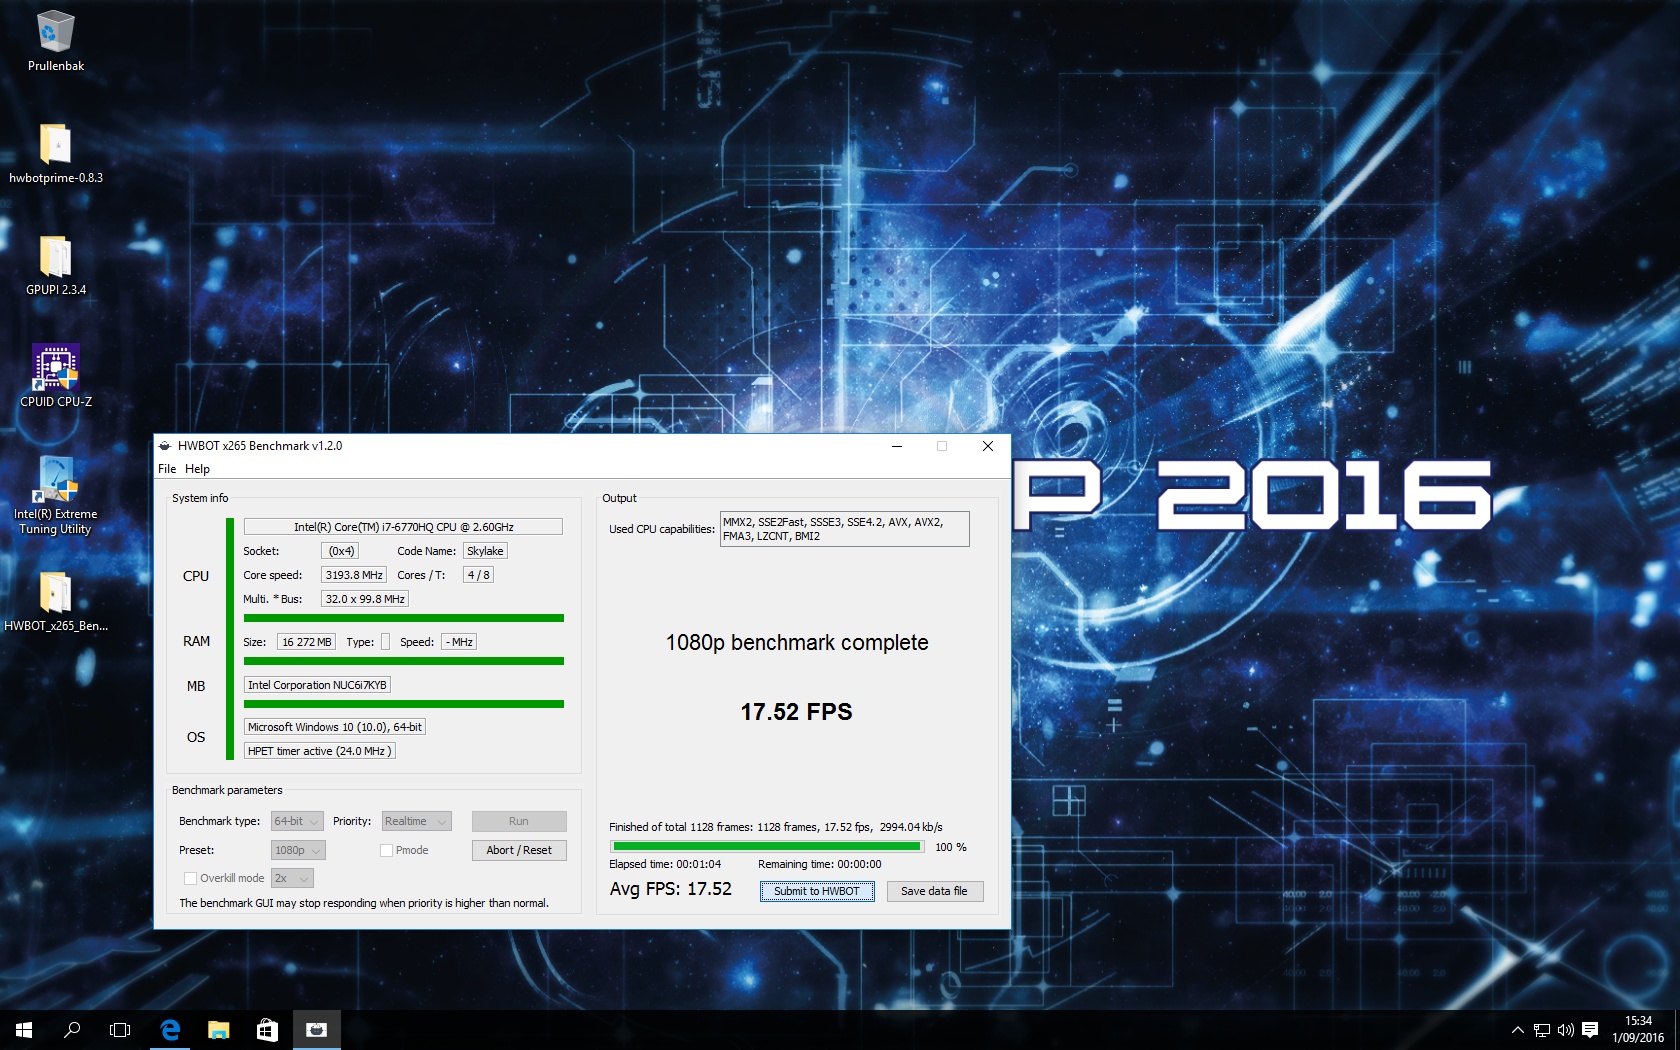
Task: Open taskbar search magnifier
Action: coord(72,1029)
